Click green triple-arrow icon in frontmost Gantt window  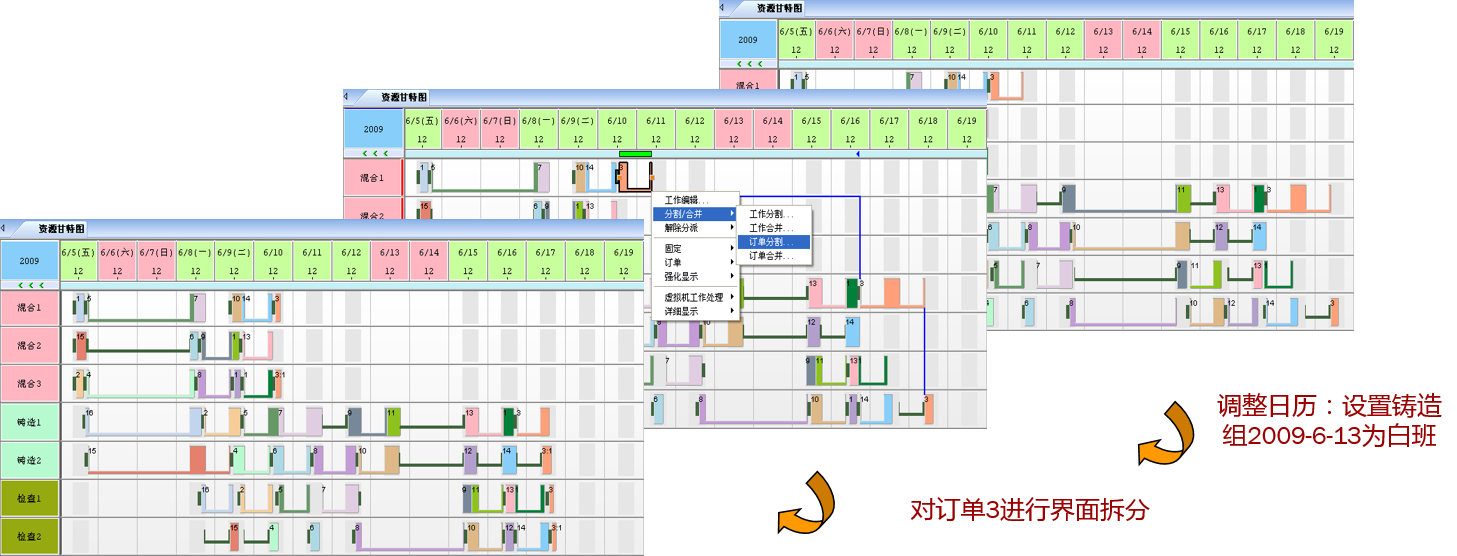pyautogui.click(x=30, y=285)
